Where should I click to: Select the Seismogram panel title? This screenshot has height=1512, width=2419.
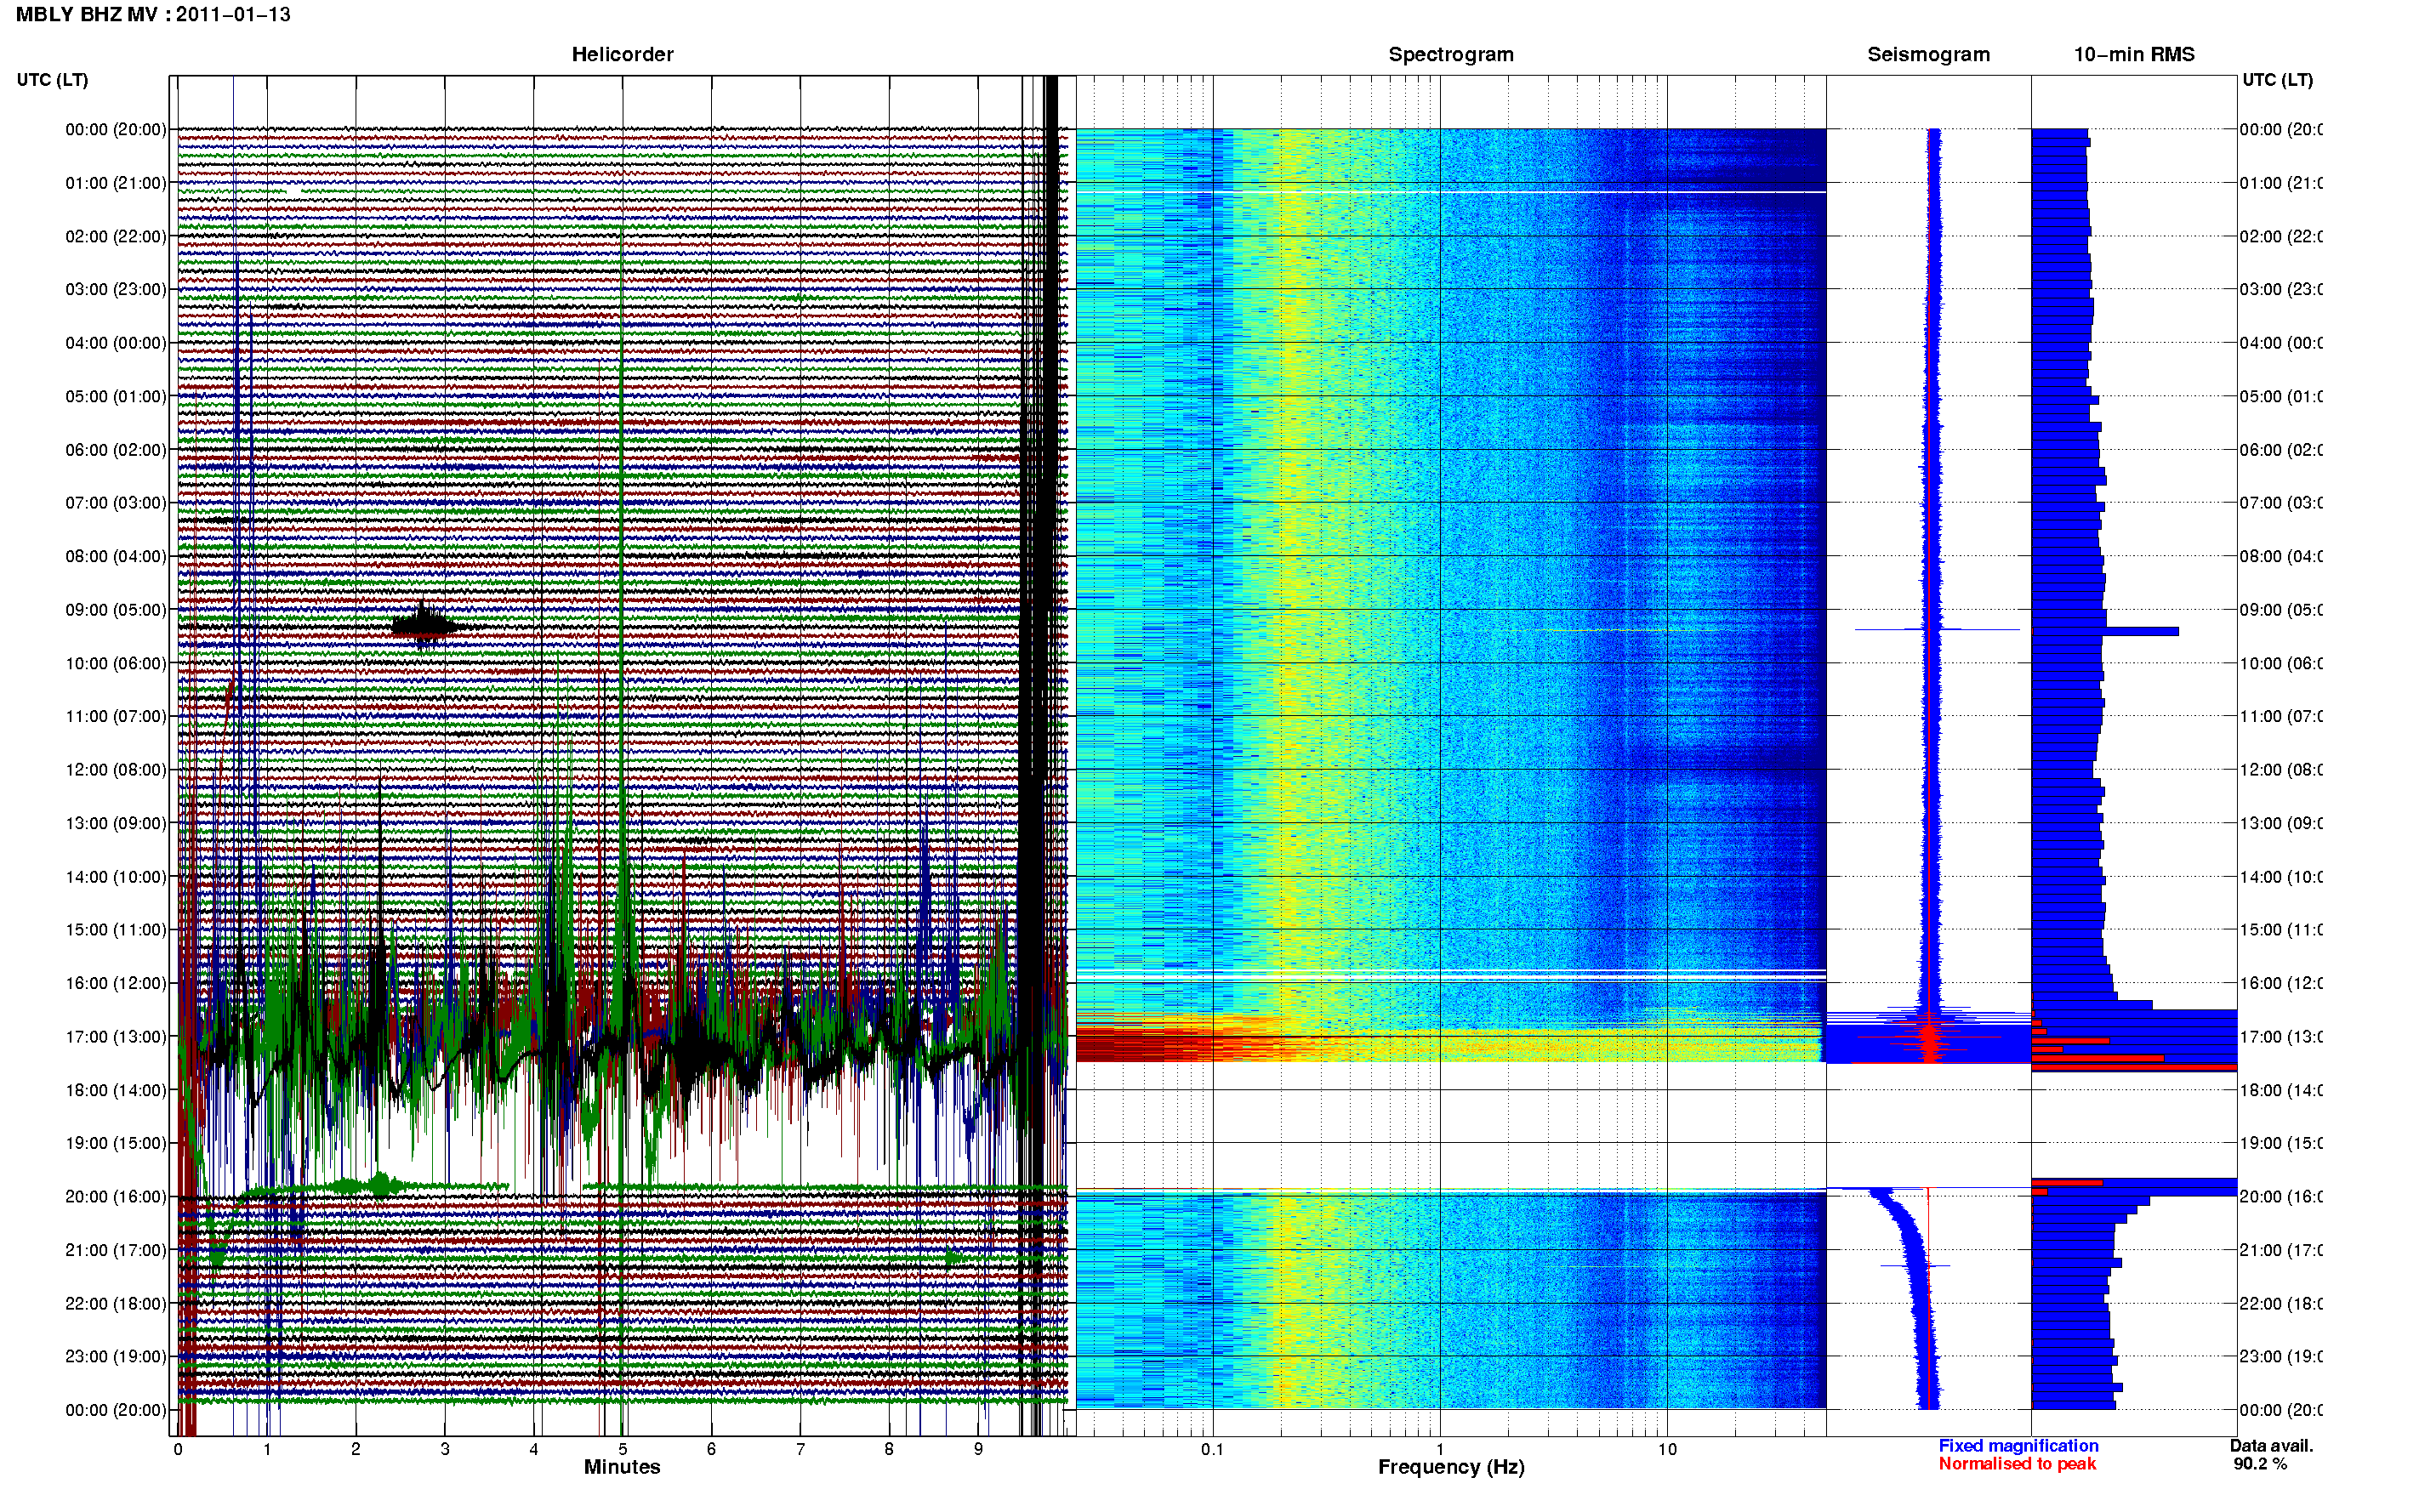point(1928,55)
